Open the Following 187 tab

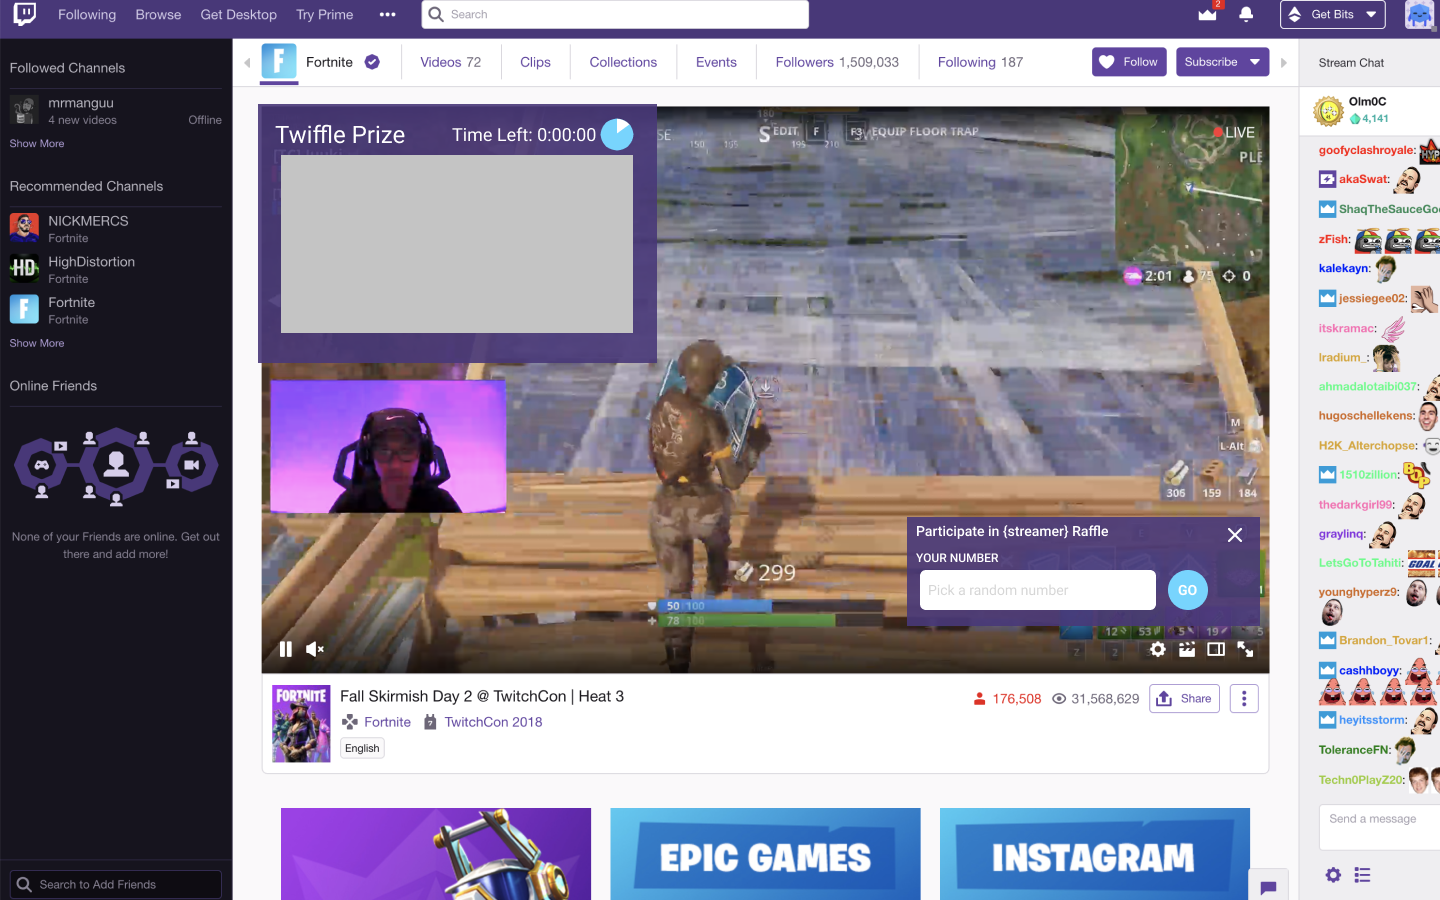click(x=980, y=62)
